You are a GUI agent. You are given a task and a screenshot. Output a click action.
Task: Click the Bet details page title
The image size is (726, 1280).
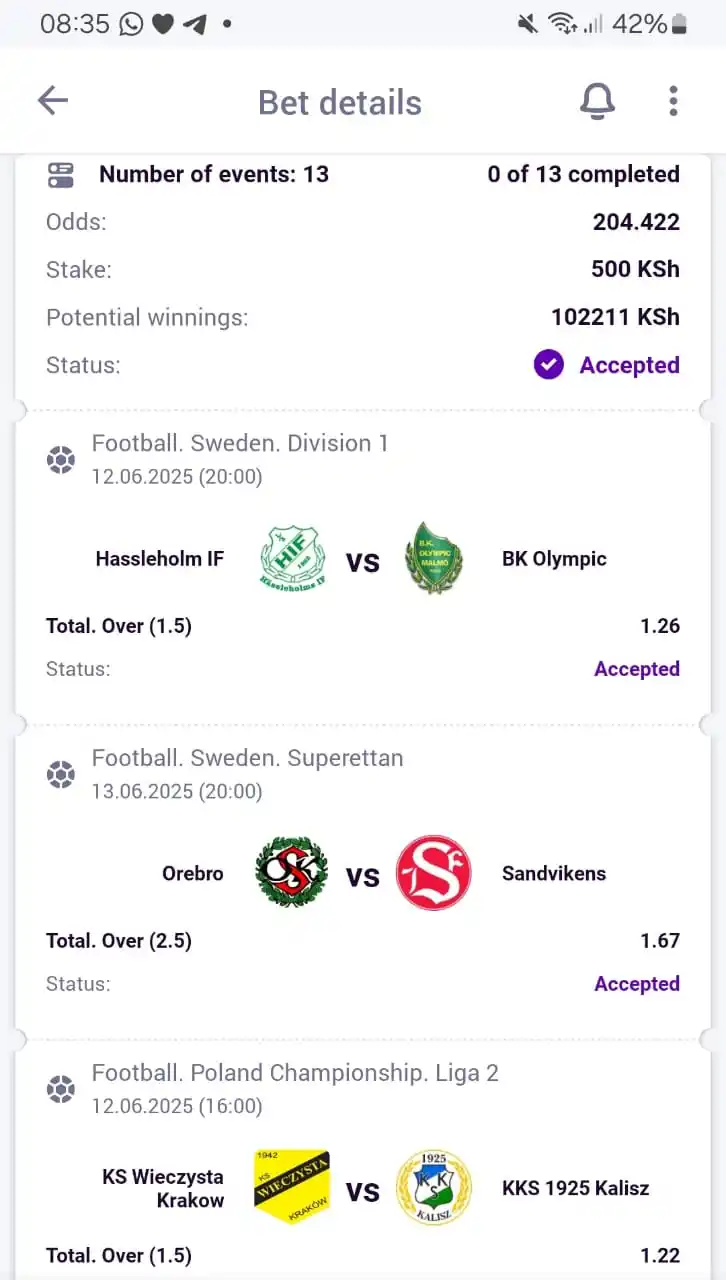tap(340, 102)
